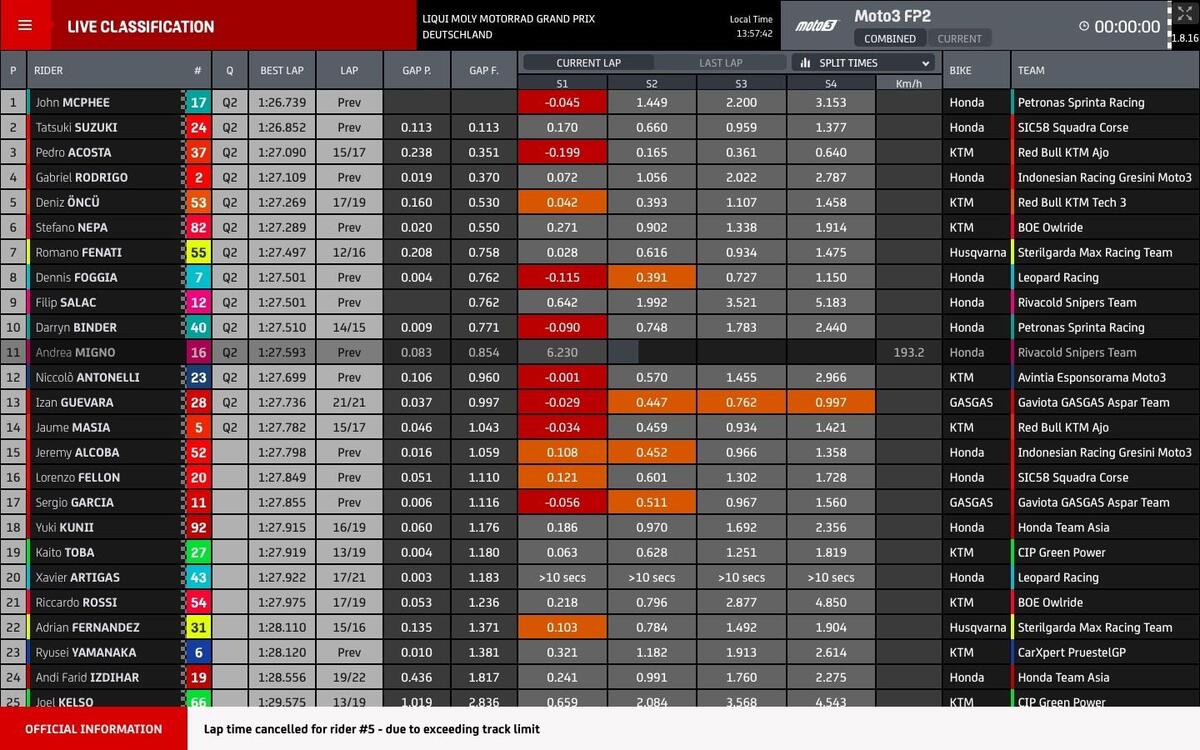Image resolution: width=1200 pixels, height=750 pixels.
Task: Click Izan Guevara's orange S3 split cell
Action: point(741,402)
